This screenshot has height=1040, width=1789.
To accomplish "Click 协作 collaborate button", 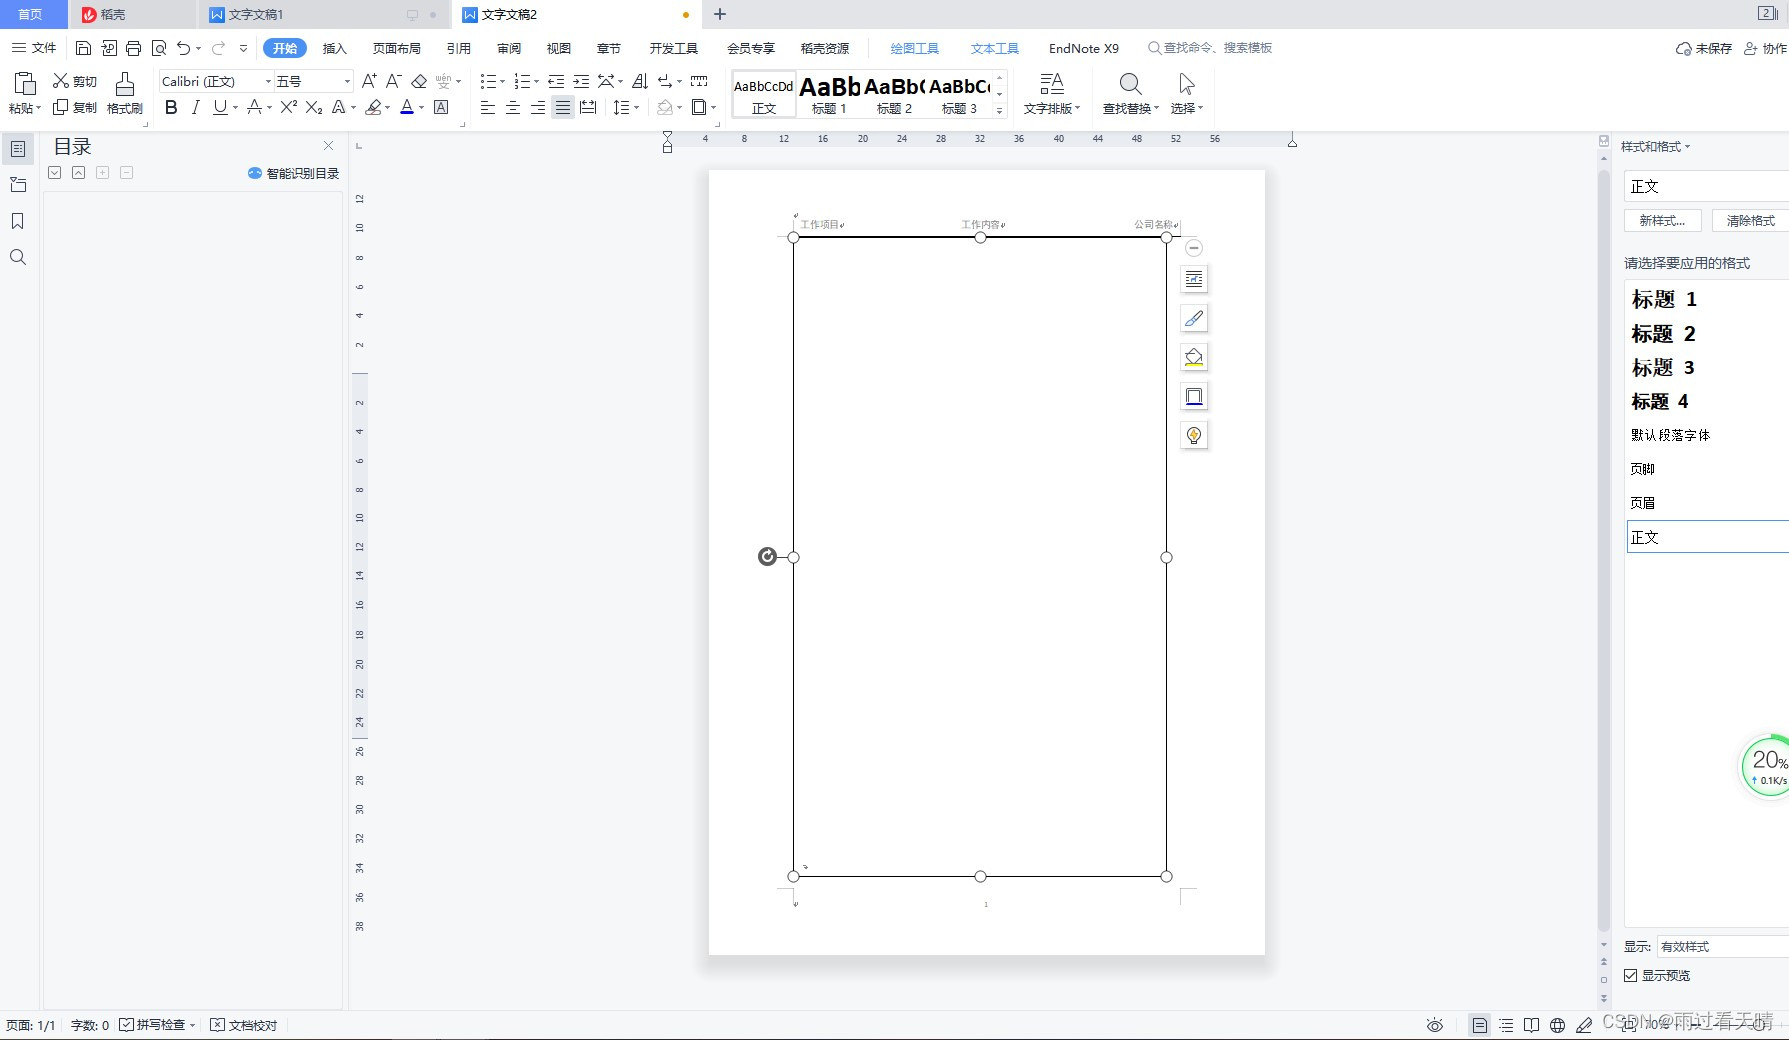I will click(1765, 48).
